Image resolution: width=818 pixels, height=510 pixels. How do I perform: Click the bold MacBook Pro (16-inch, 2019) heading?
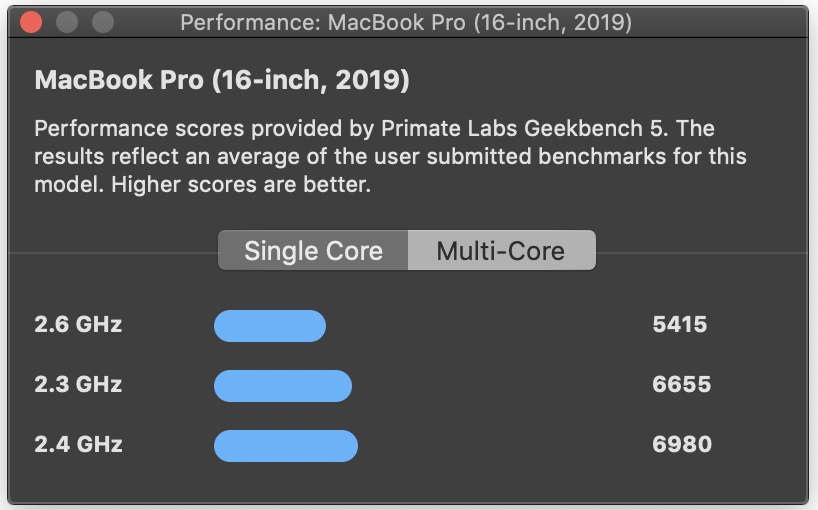click(x=222, y=81)
